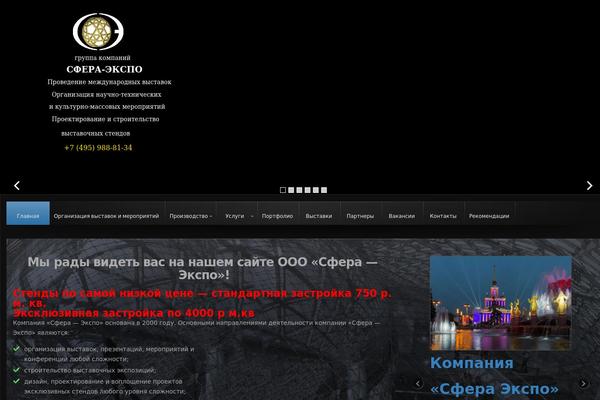Open the Выставки menu item
The width and height of the screenshot is (600, 400).
(319, 216)
